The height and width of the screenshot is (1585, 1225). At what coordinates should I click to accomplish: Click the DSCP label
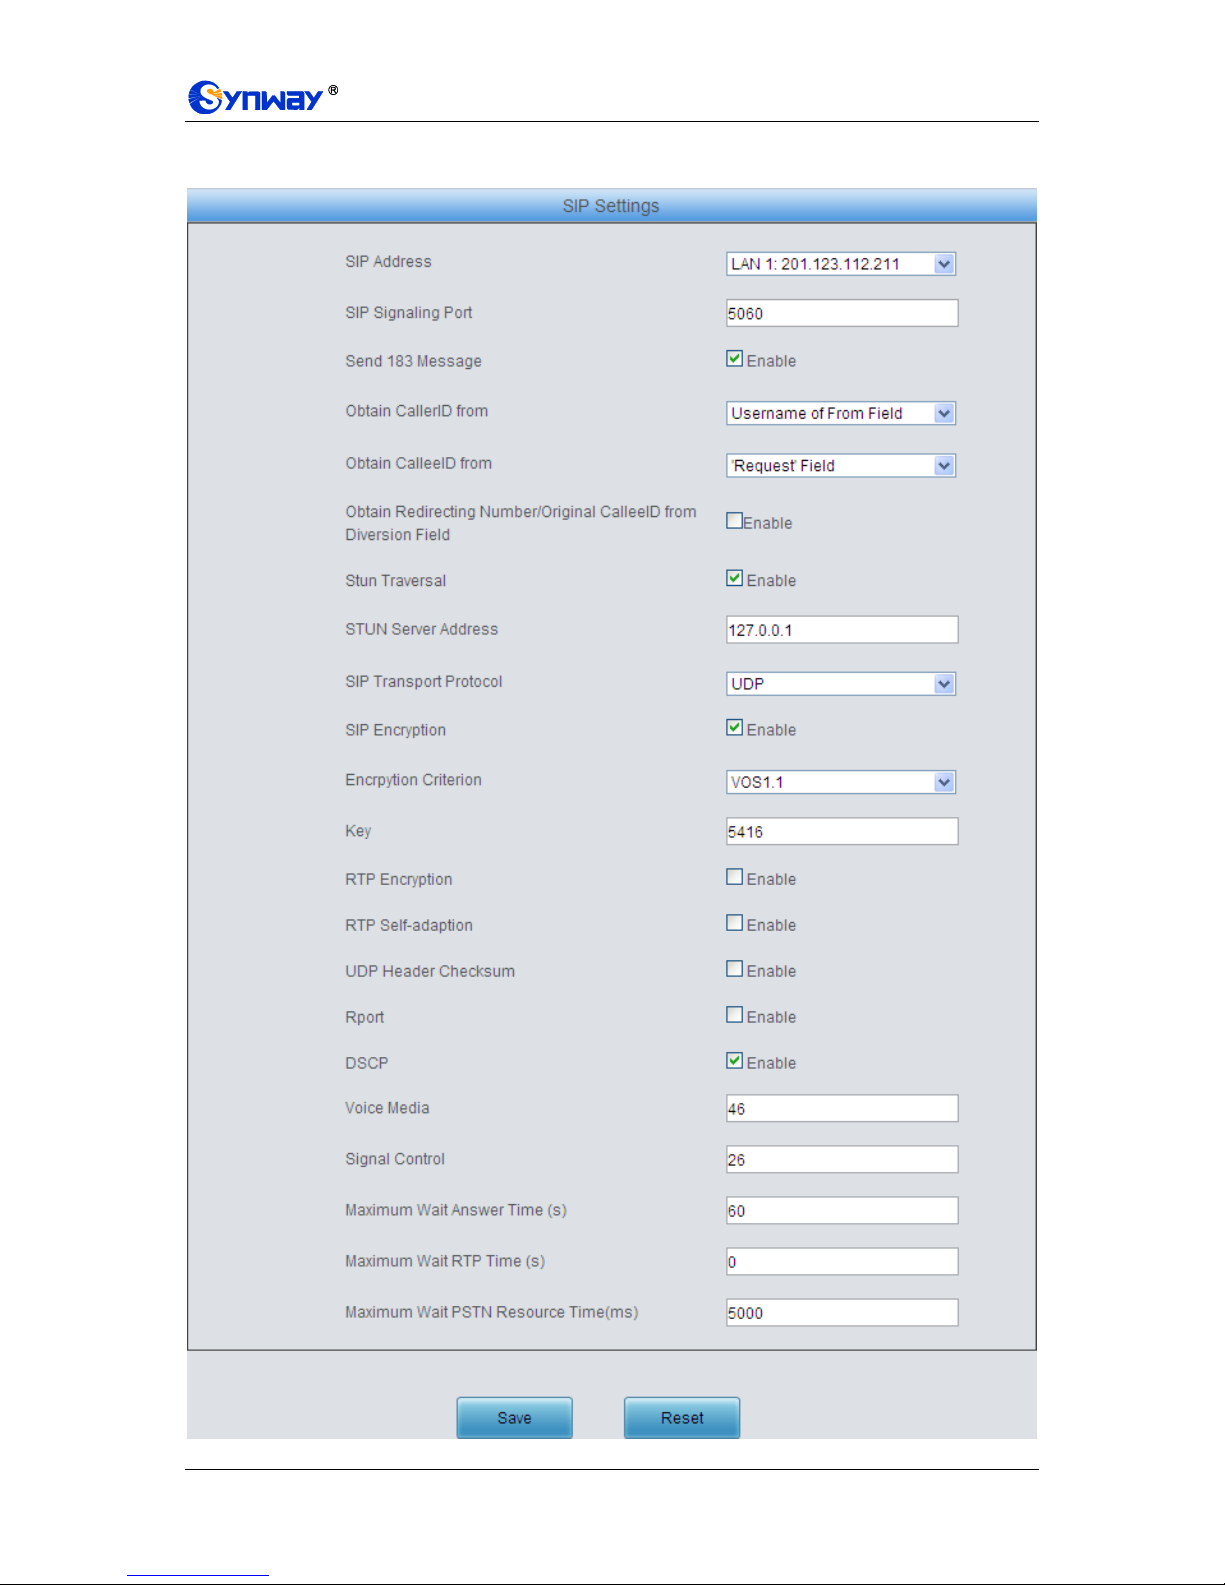click(366, 1063)
